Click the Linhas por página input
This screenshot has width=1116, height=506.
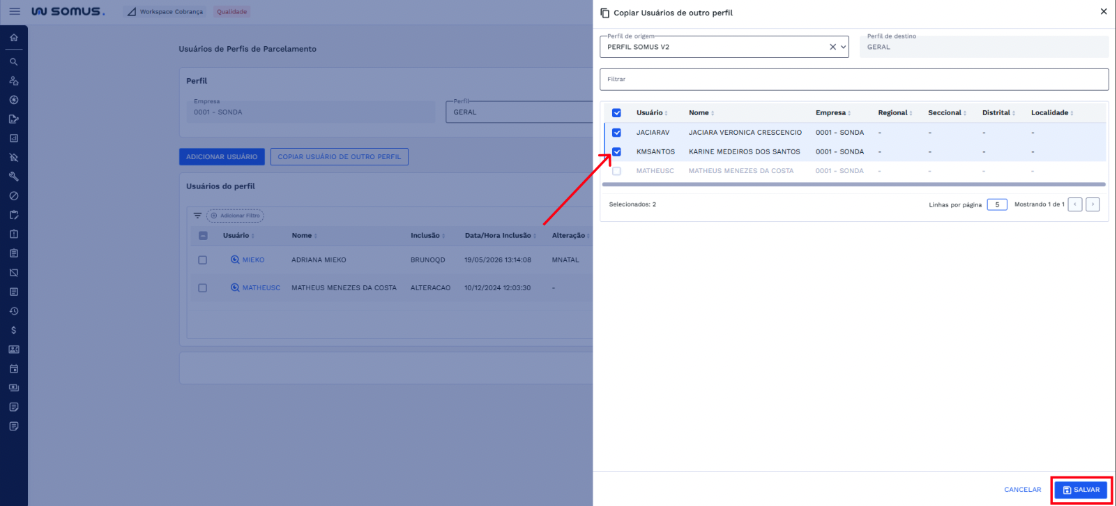pos(997,204)
